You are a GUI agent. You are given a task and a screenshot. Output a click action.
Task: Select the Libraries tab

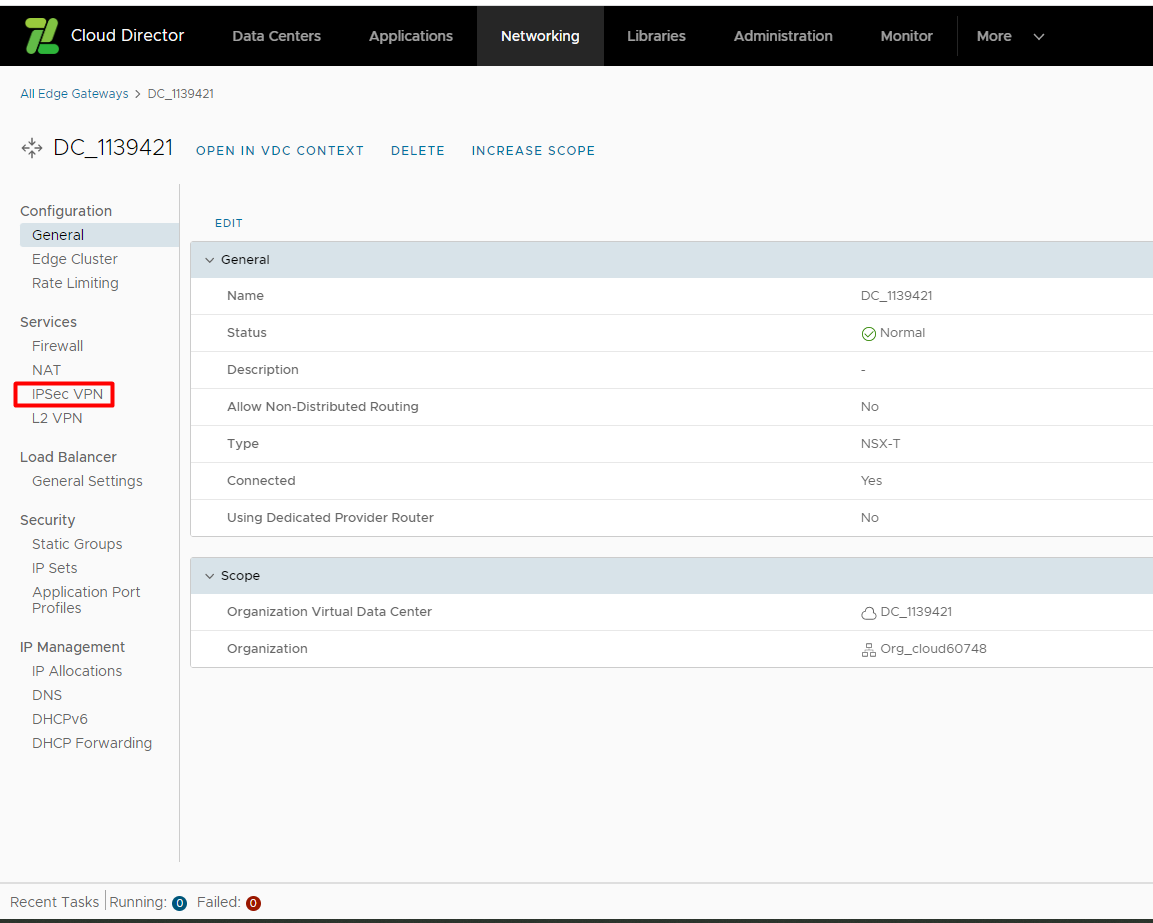(656, 35)
